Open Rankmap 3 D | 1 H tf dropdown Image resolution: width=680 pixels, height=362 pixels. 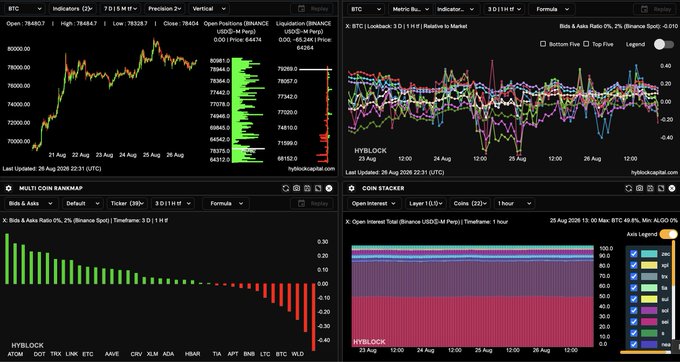[172, 203]
